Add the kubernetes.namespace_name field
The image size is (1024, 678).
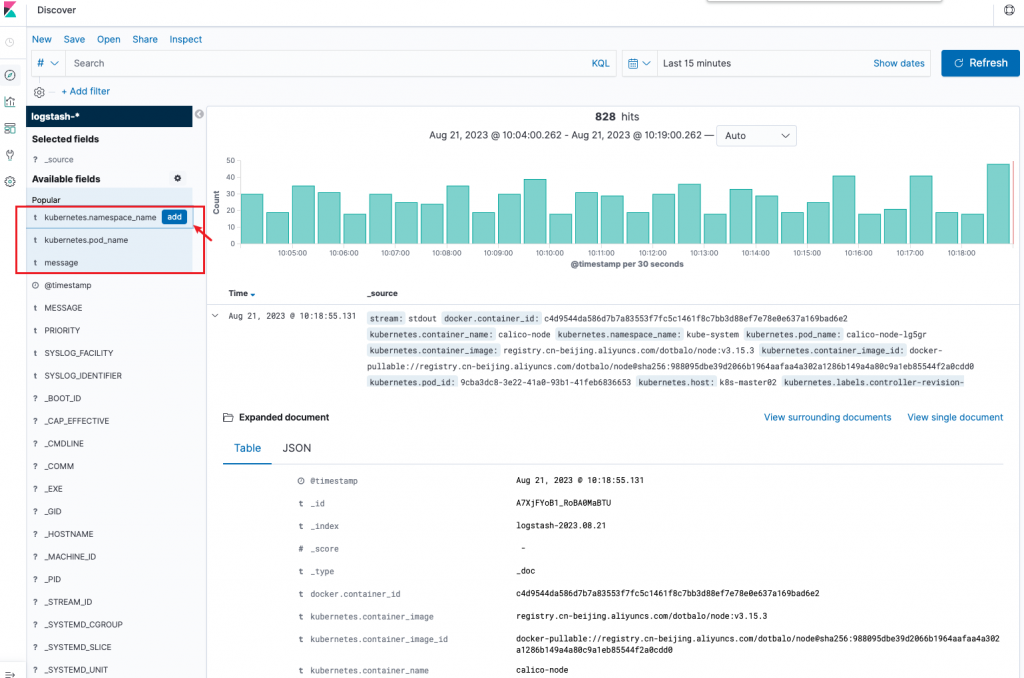pos(174,217)
